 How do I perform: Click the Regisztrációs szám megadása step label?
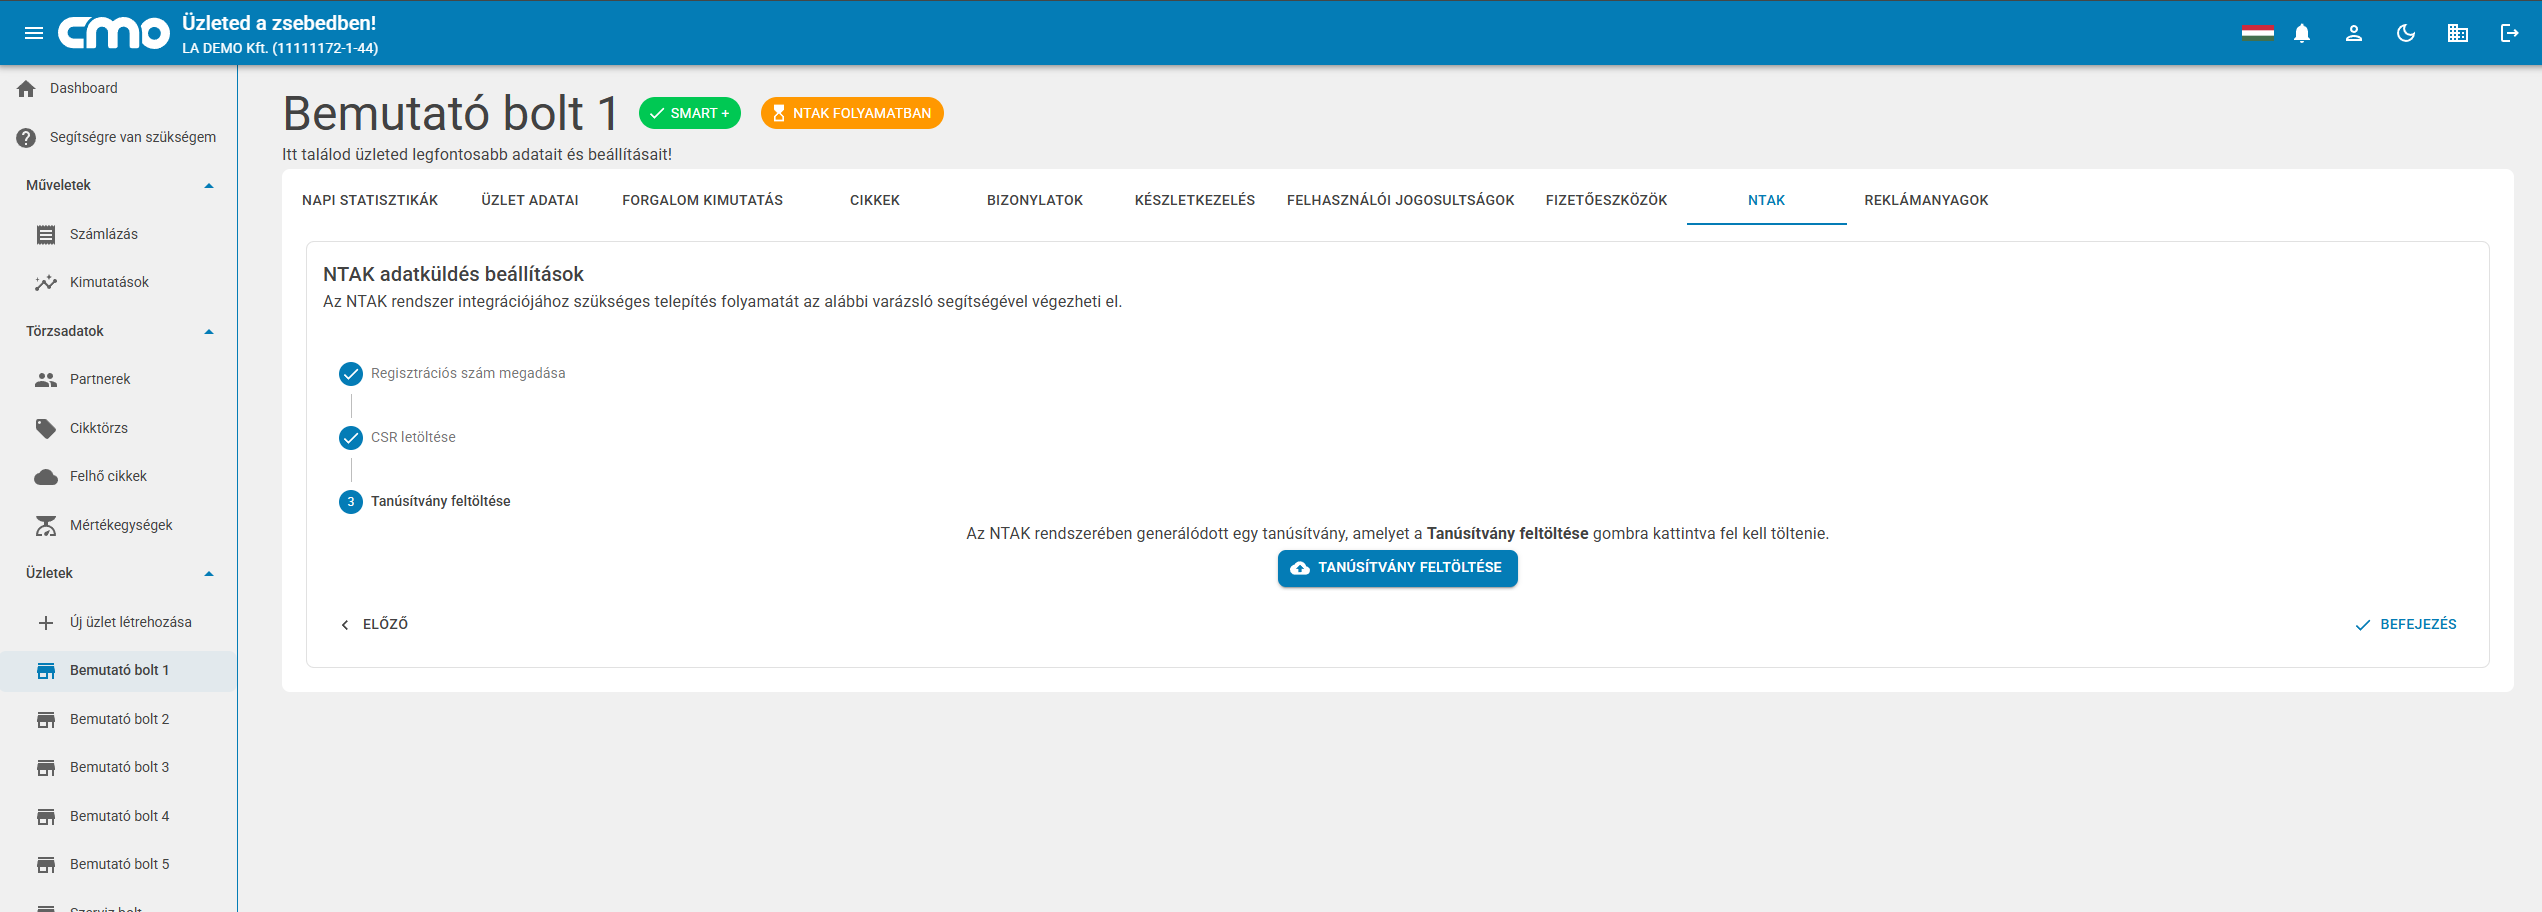tap(468, 374)
